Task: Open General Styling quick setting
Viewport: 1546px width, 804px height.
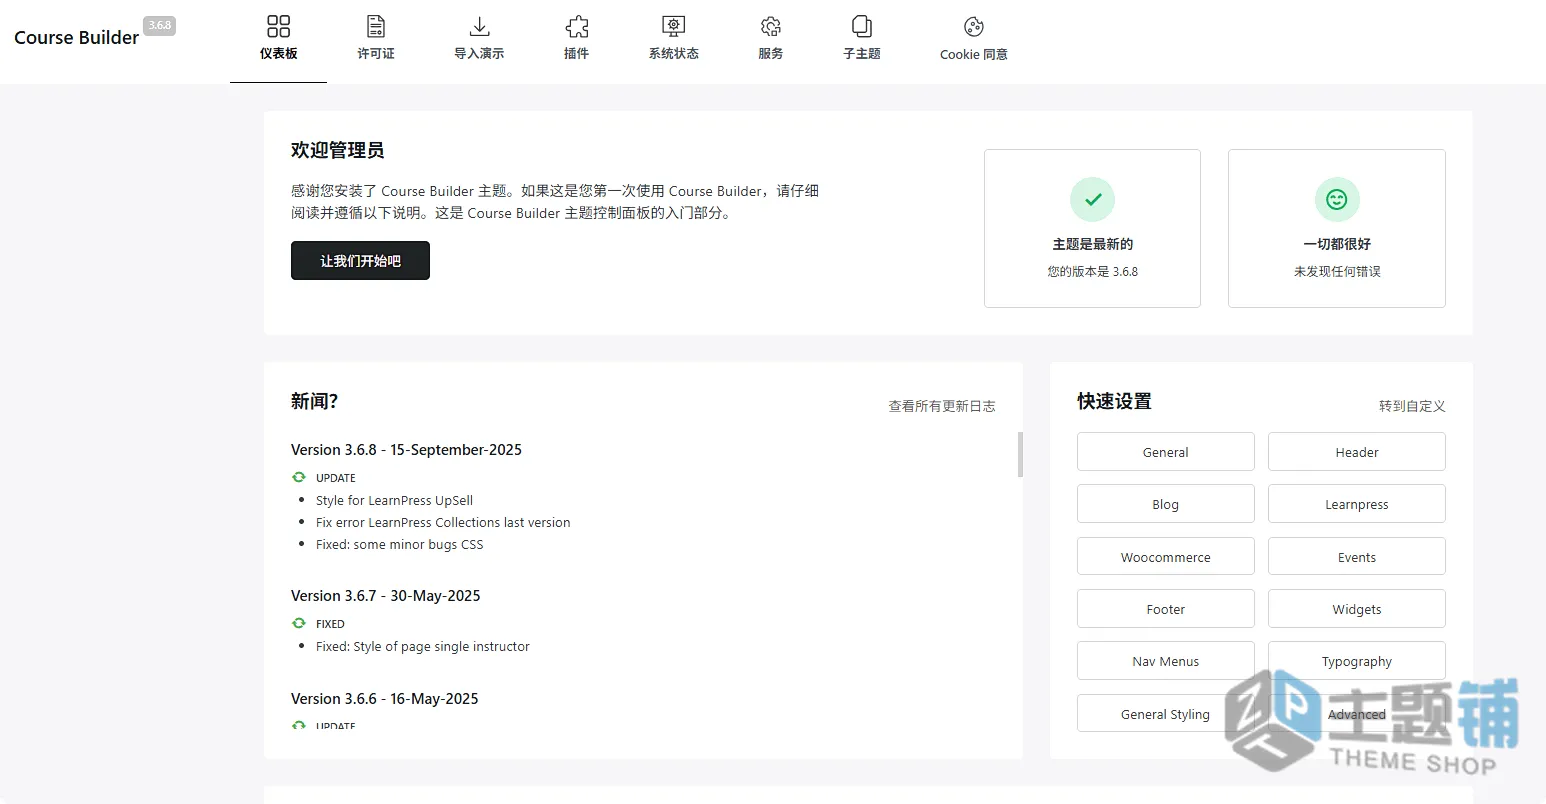Action: coord(1165,714)
